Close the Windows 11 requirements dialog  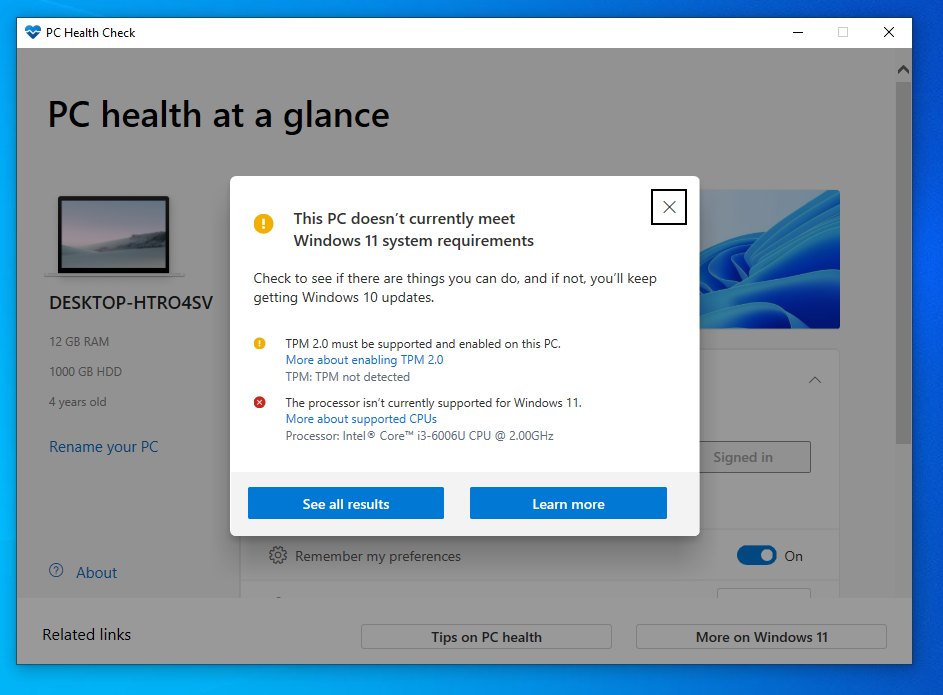click(669, 207)
